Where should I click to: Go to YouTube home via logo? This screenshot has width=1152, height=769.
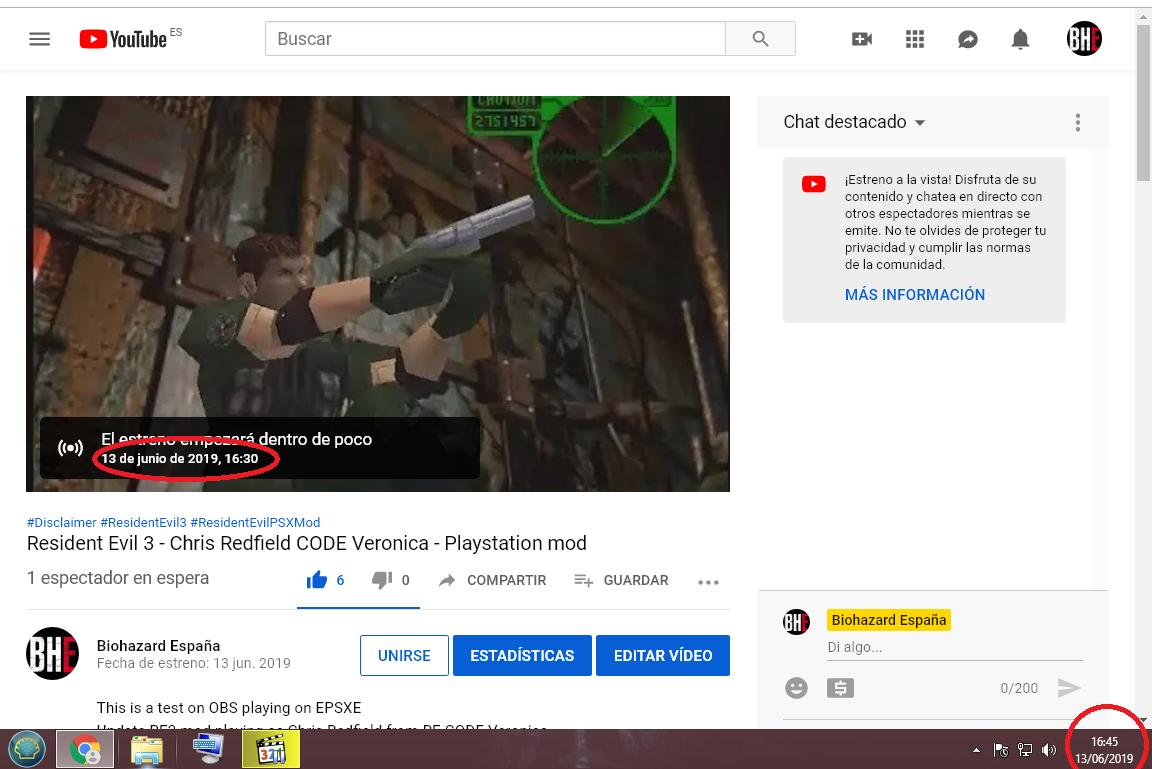(x=123, y=39)
